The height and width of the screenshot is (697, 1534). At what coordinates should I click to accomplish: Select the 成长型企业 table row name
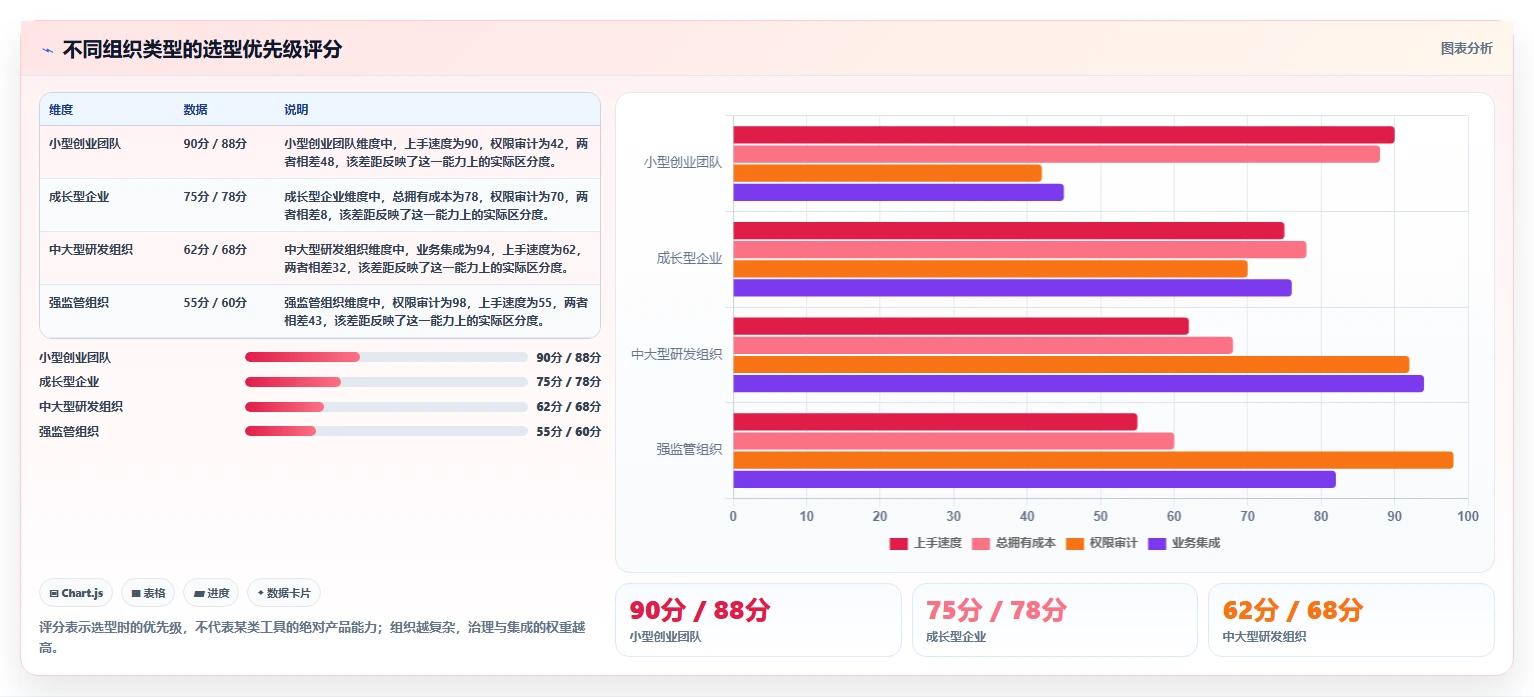pyautogui.click(x=79, y=197)
